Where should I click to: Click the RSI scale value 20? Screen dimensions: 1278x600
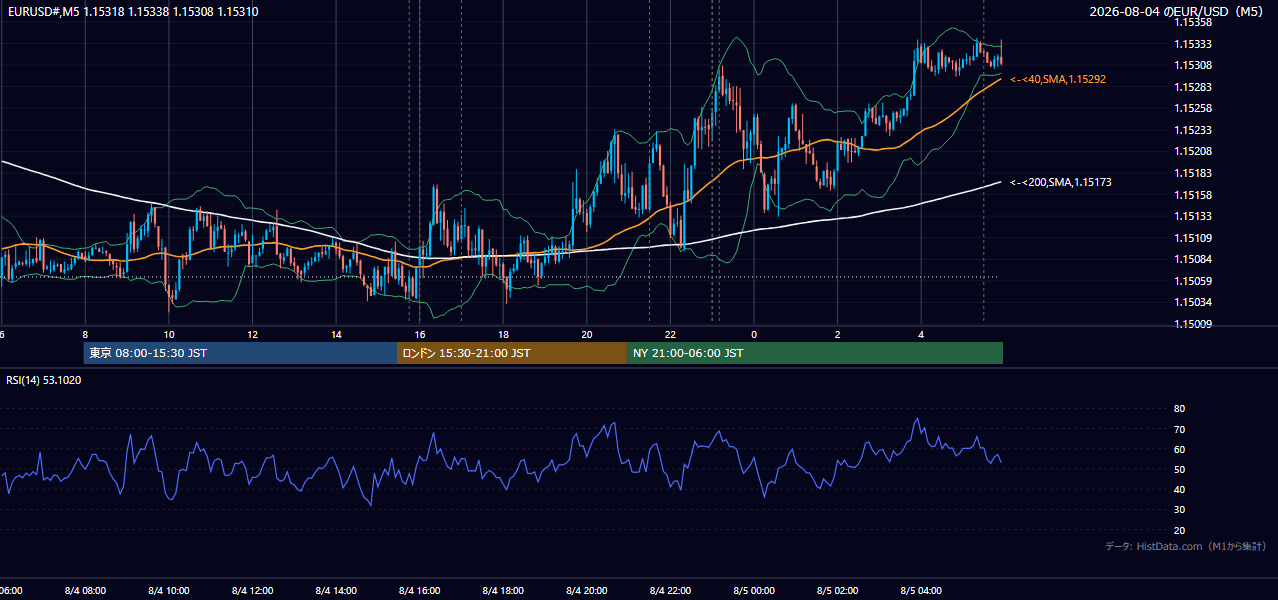pos(1179,530)
